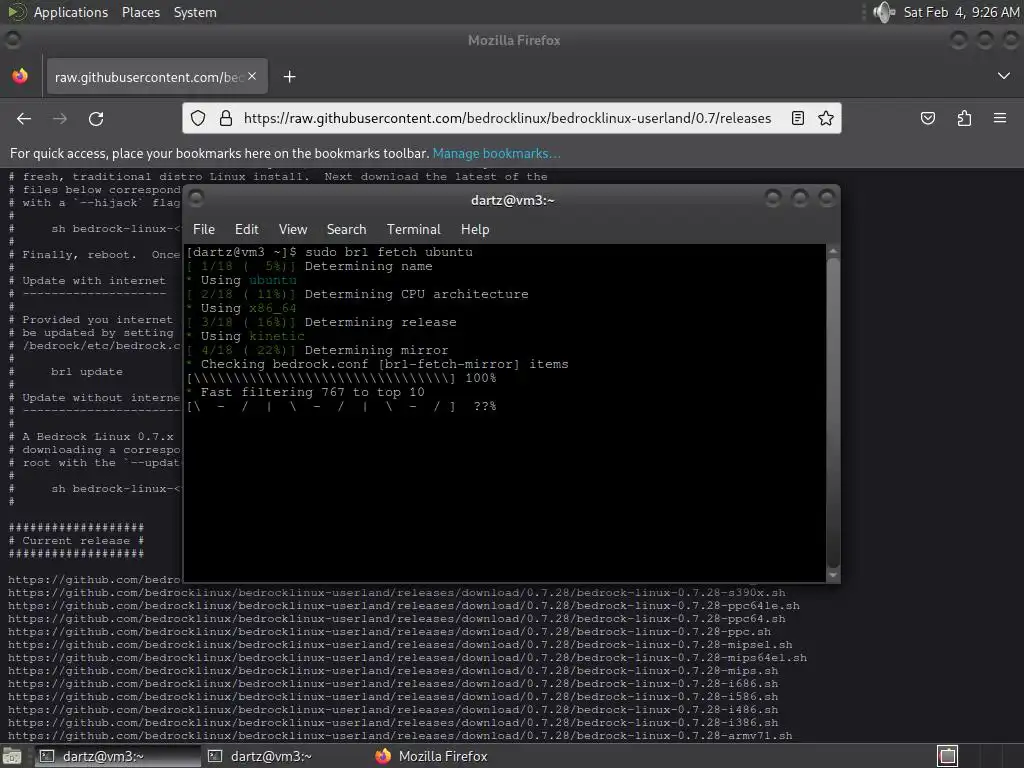Click the bedrock-linux-0.7.28-ppc64.sh URL line

coord(396,619)
